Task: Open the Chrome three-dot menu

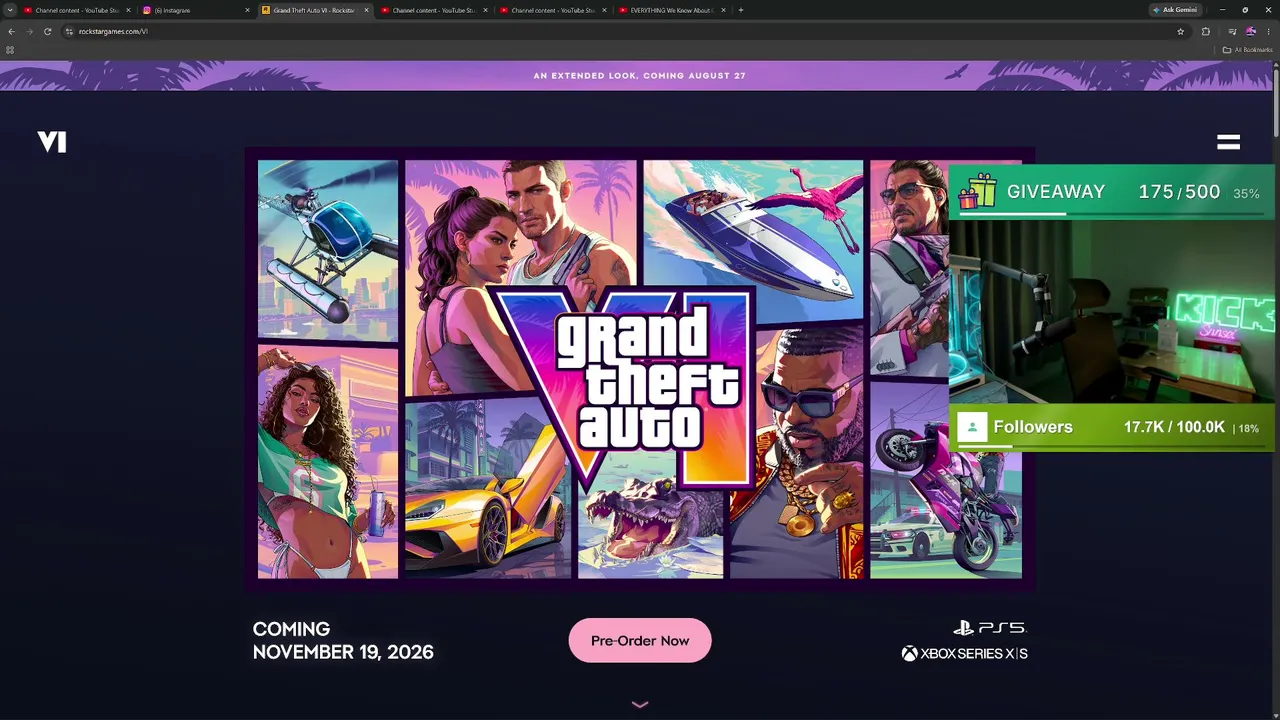Action: [x=1268, y=31]
